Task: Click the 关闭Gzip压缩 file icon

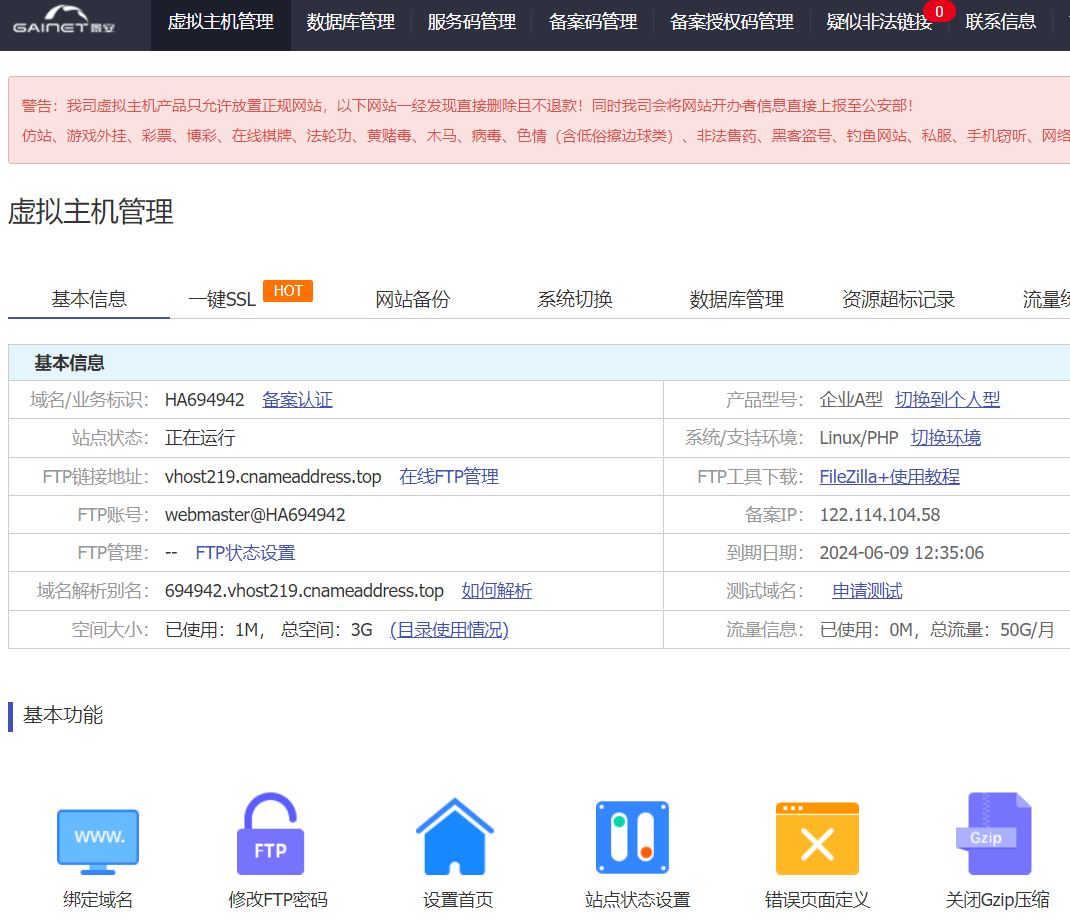Action: (x=992, y=835)
